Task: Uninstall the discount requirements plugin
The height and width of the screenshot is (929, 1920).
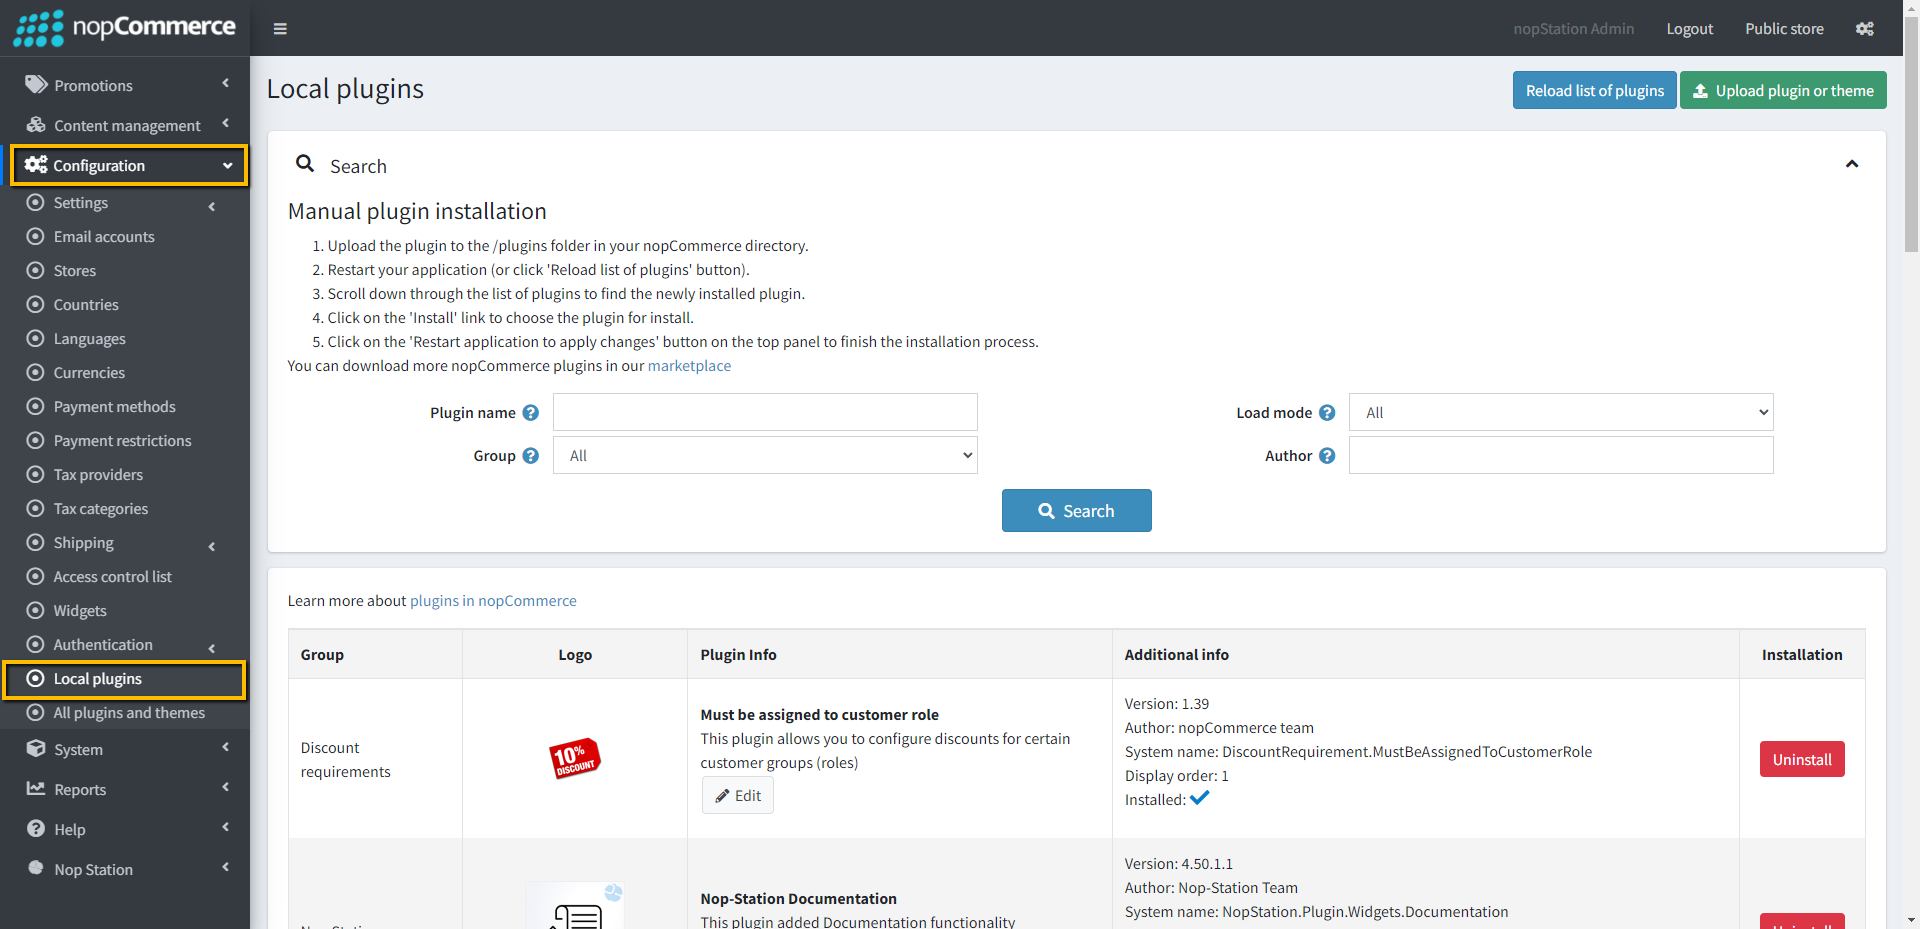Action: (x=1801, y=760)
